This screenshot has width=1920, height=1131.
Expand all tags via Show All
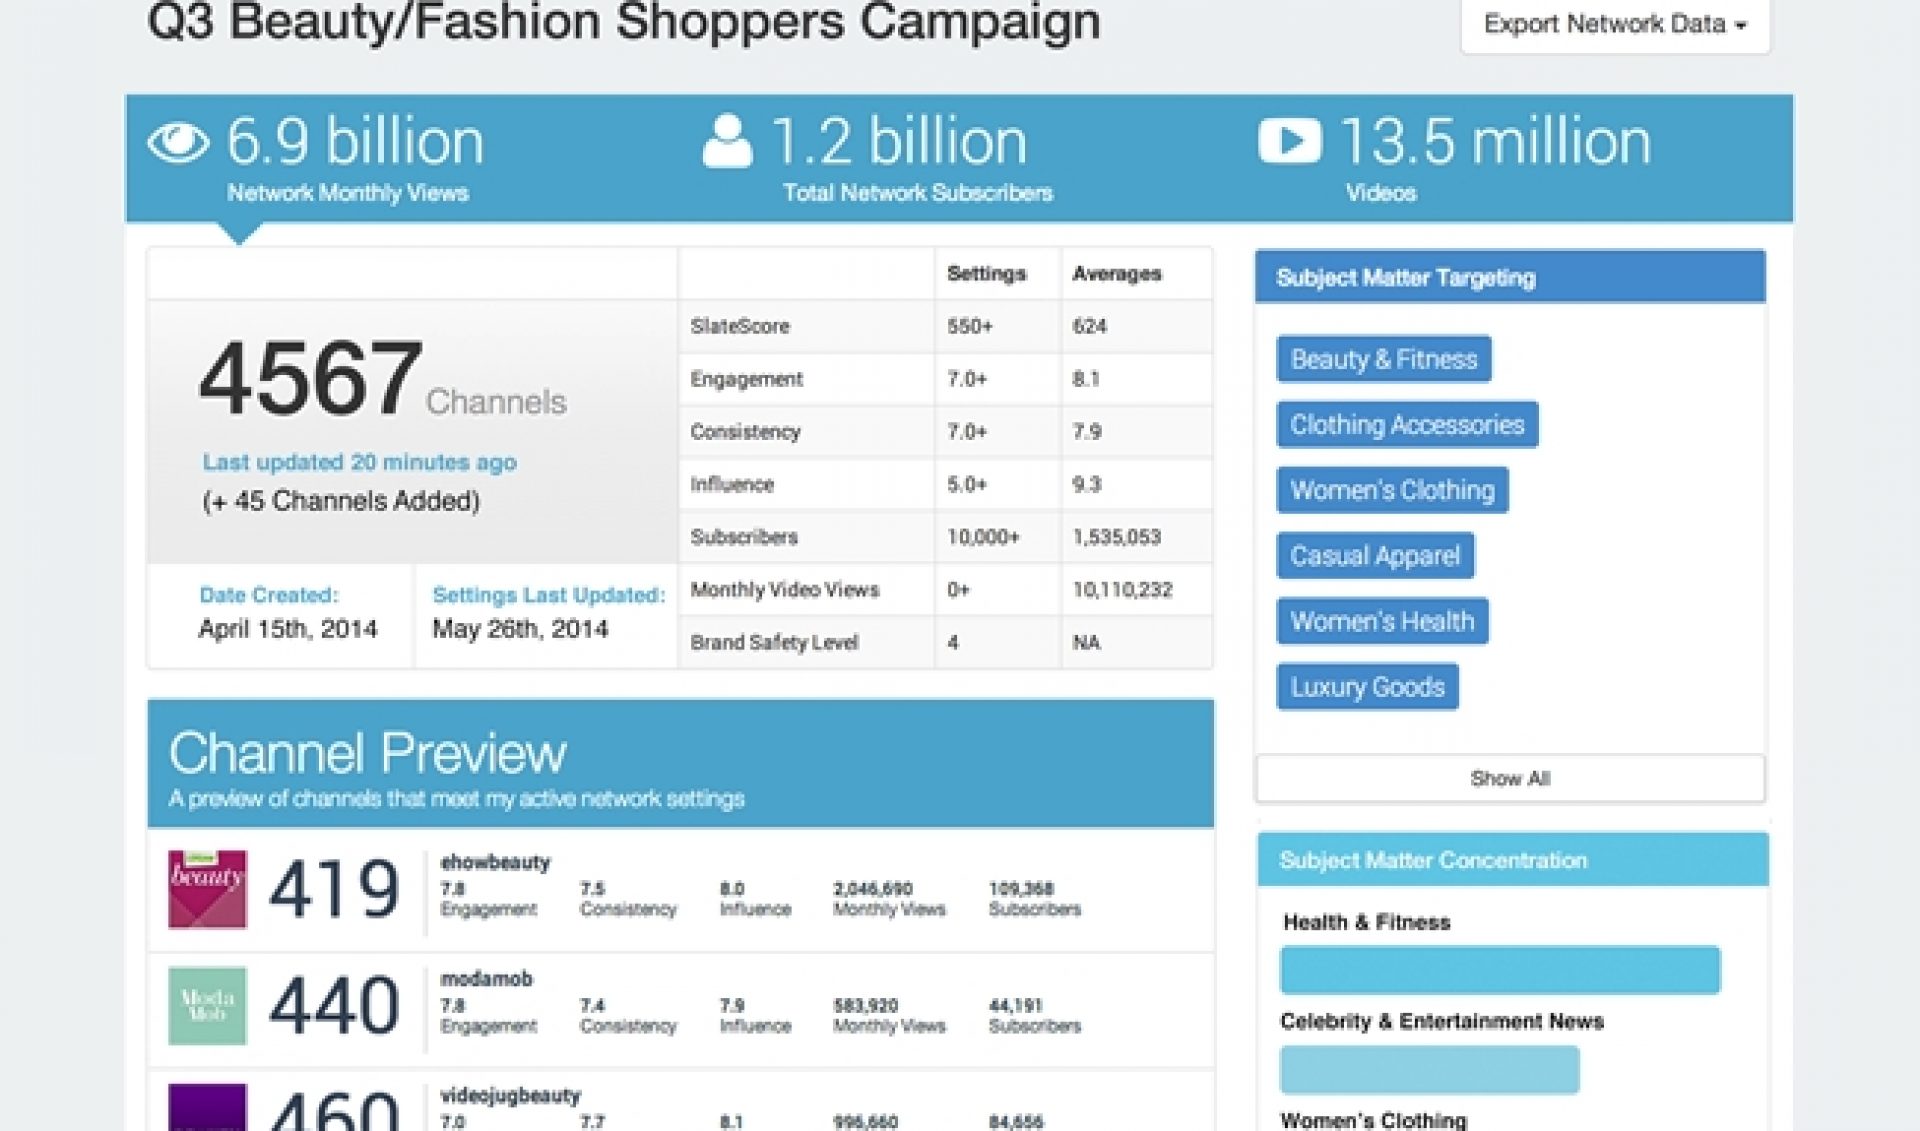tap(1512, 778)
